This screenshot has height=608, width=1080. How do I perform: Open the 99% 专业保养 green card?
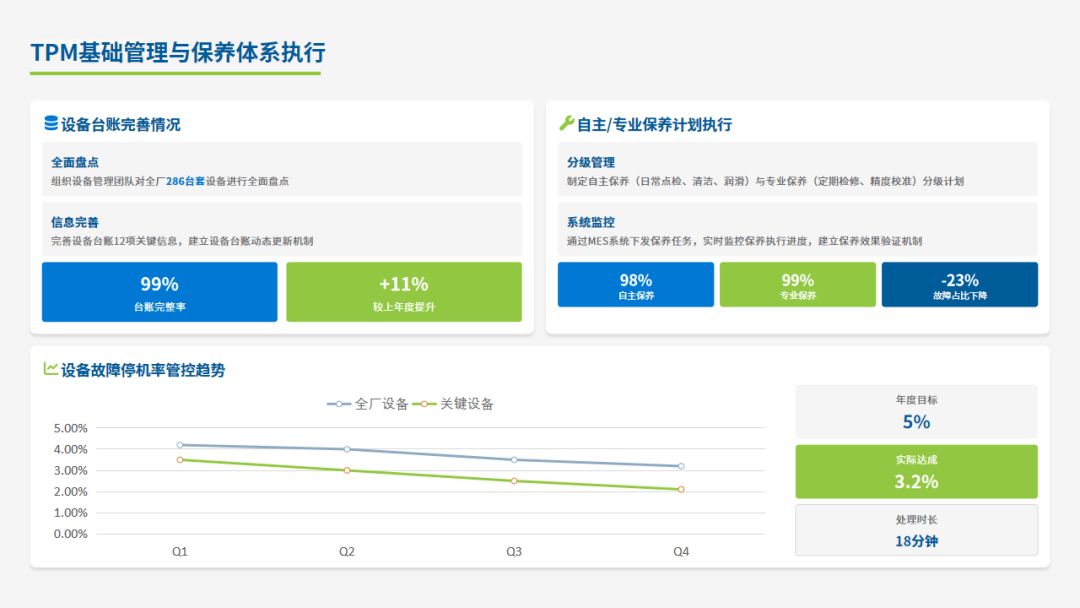[797, 285]
